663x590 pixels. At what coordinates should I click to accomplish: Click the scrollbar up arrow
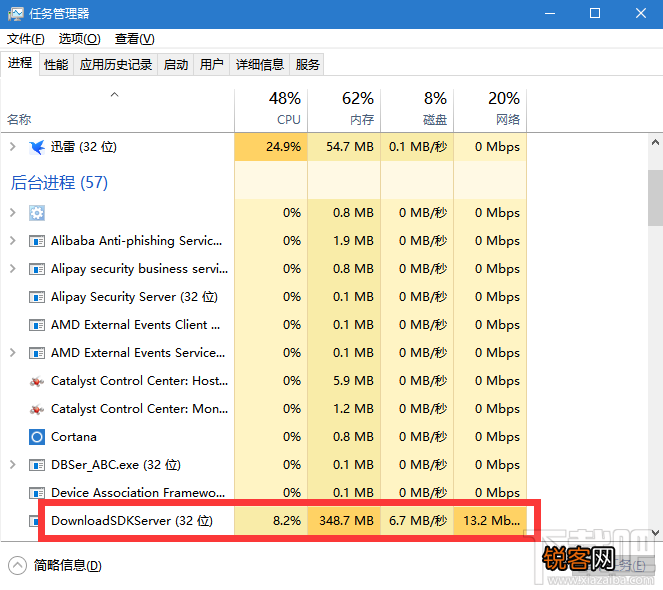coord(655,142)
